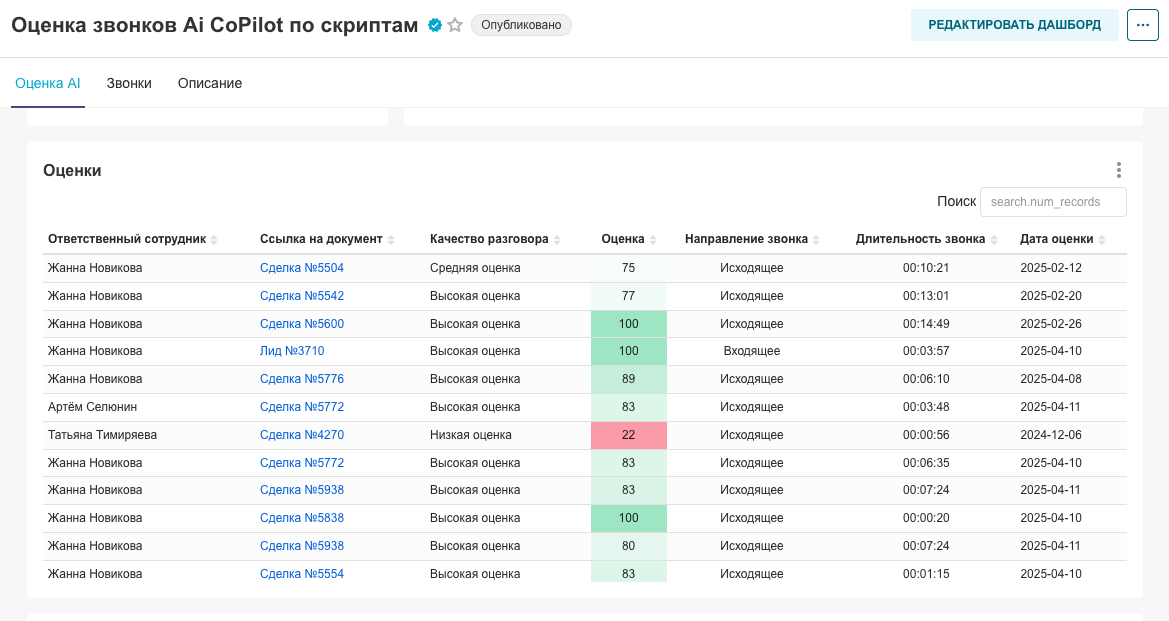Open the Сделка №5504 link
The width and height of the screenshot is (1169, 621).
302,268
